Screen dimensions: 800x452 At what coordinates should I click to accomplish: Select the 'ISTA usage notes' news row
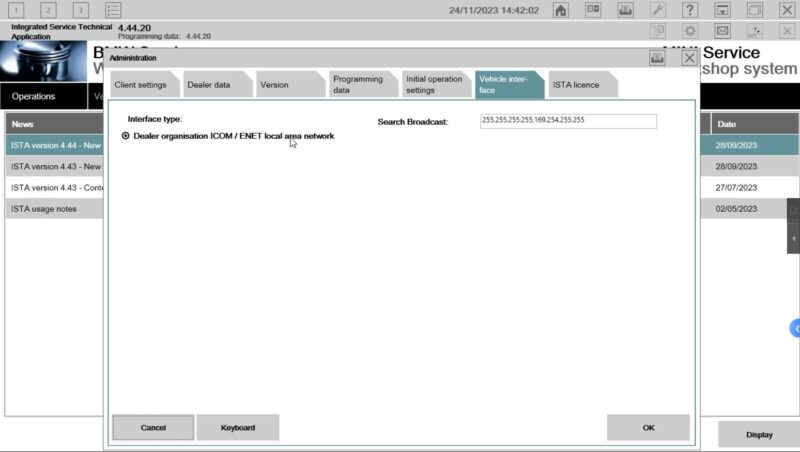pos(55,209)
